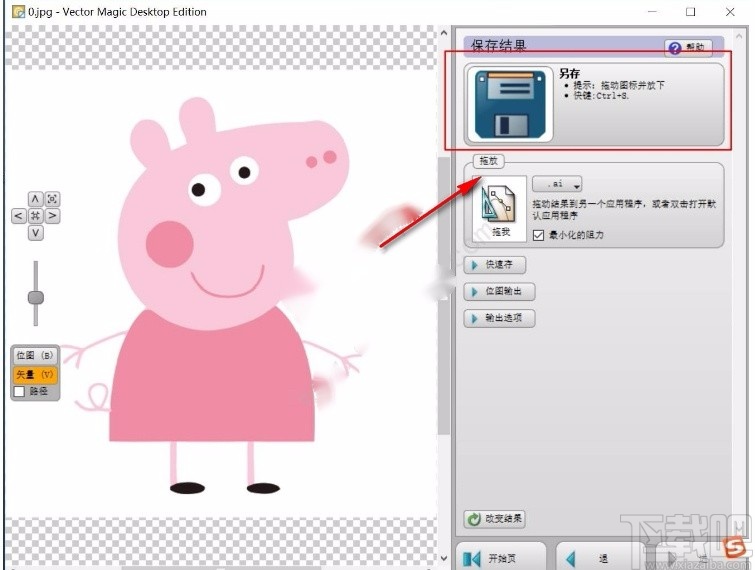Click the green refresh icon on change result
The width and height of the screenshot is (755, 570).
coord(474,519)
